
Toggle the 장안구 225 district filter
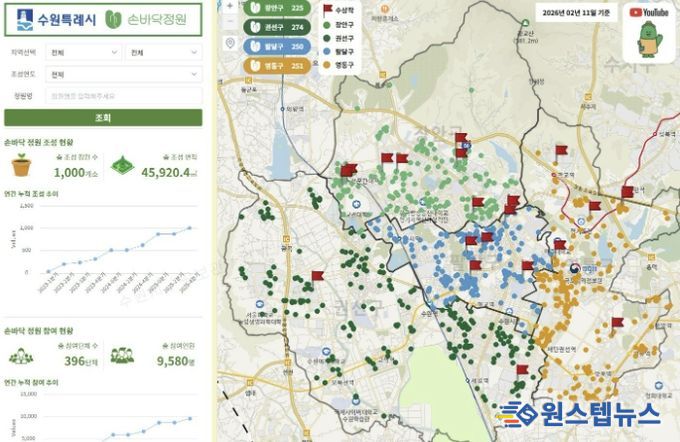click(278, 8)
